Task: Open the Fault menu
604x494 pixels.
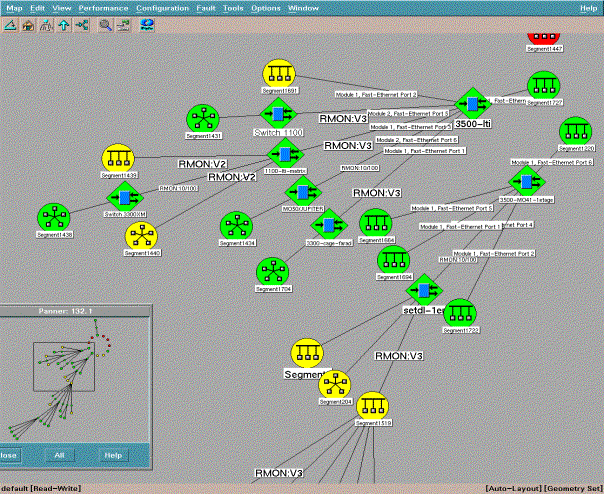Action: click(206, 8)
